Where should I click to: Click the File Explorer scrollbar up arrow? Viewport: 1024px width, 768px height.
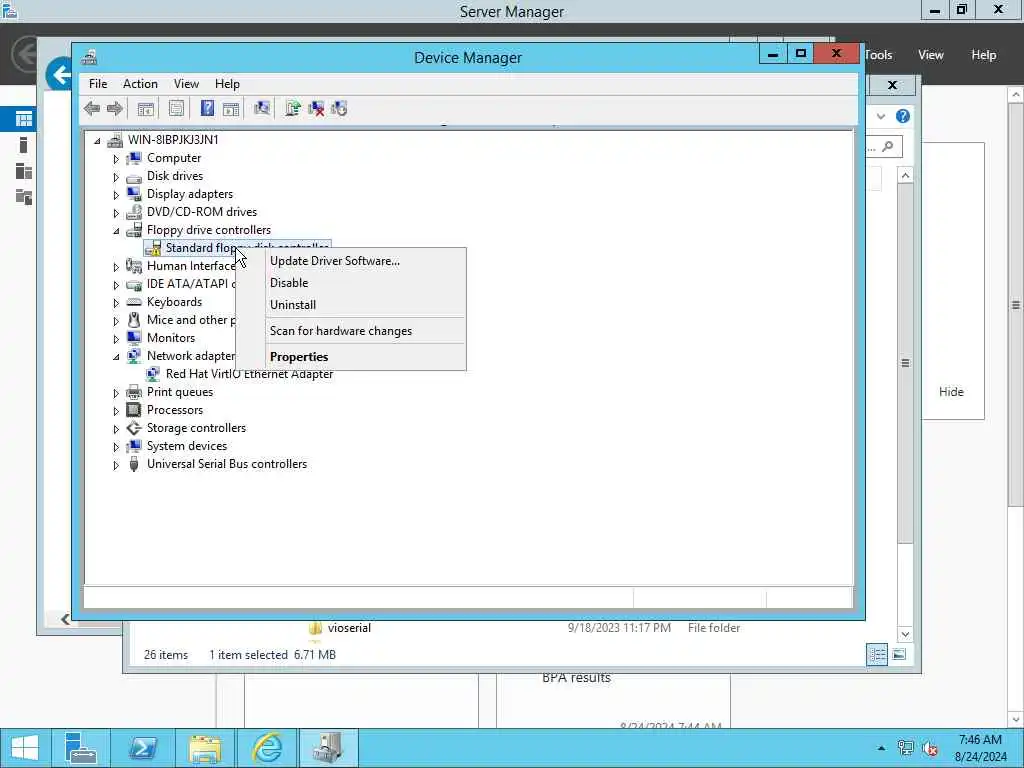pyautogui.click(x=905, y=176)
